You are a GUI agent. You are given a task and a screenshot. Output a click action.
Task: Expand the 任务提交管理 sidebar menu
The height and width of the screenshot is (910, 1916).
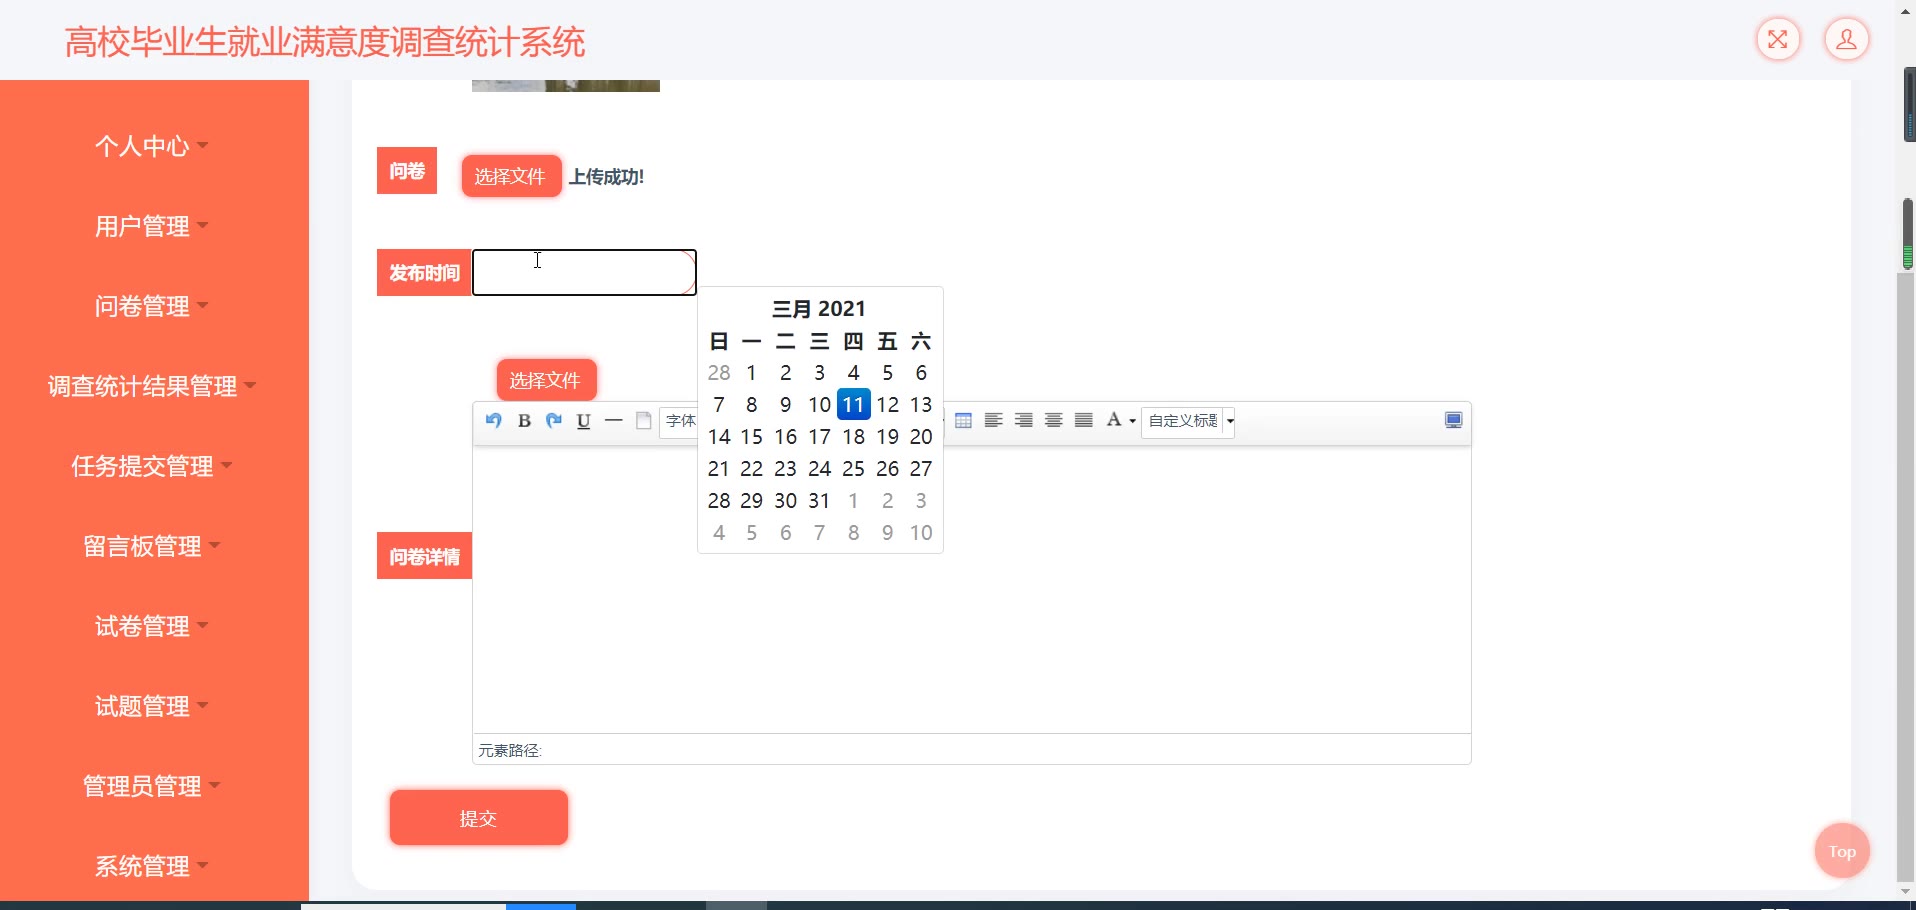(152, 466)
